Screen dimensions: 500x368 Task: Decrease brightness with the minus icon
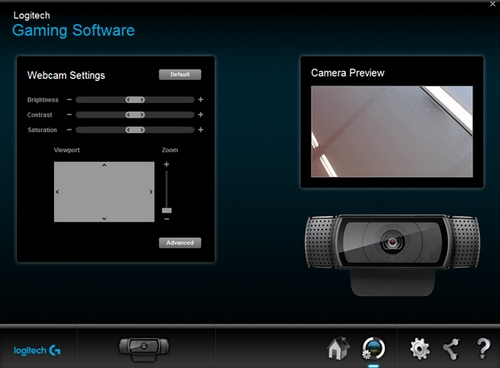click(x=69, y=99)
